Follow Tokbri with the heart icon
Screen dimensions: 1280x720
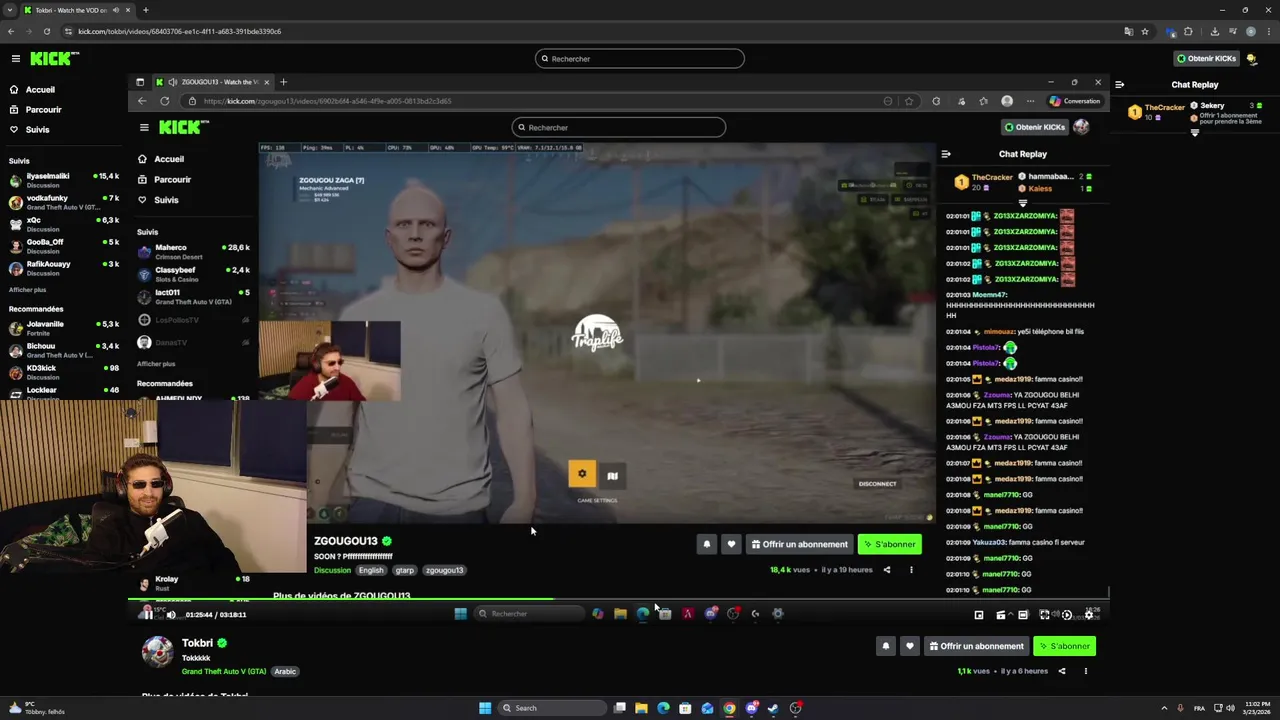pos(909,646)
